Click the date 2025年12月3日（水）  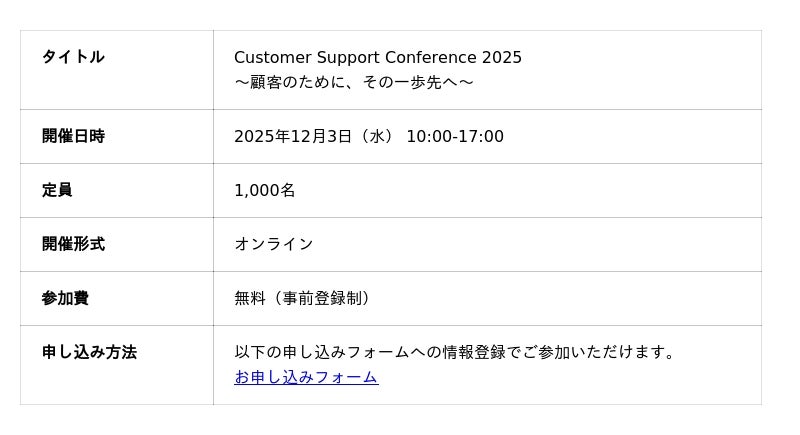(x=314, y=137)
